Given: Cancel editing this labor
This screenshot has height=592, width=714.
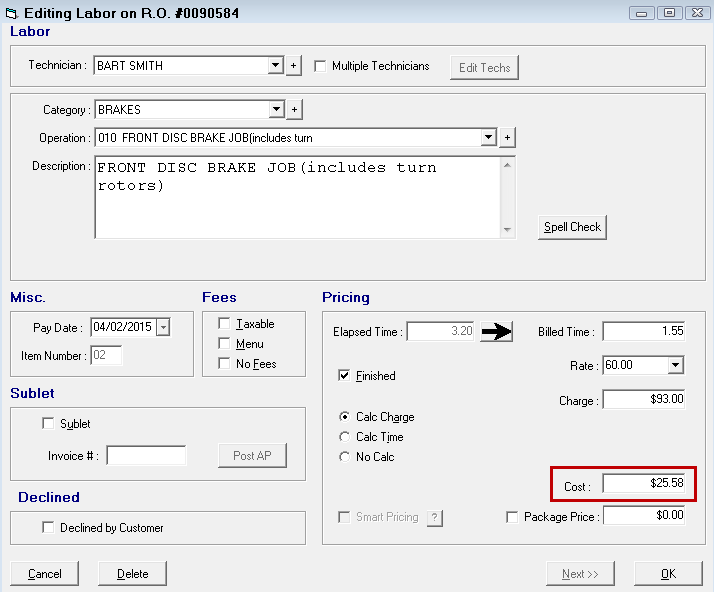Looking at the screenshot, I should pyautogui.click(x=45, y=574).
